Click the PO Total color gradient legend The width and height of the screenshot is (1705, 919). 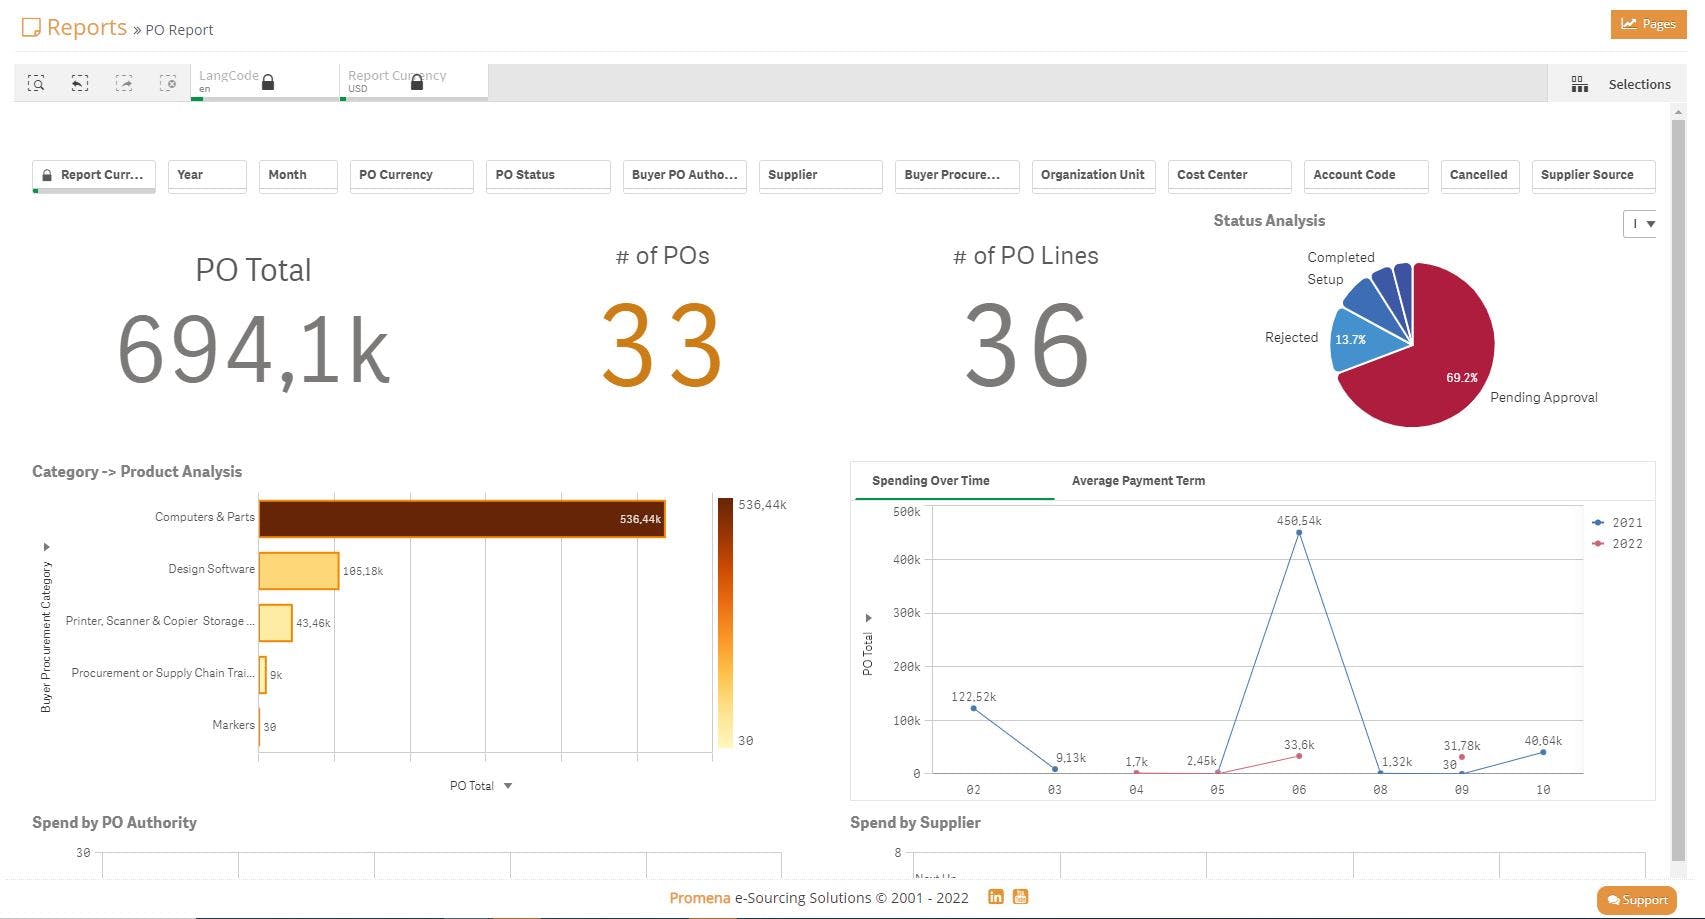tap(725, 622)
